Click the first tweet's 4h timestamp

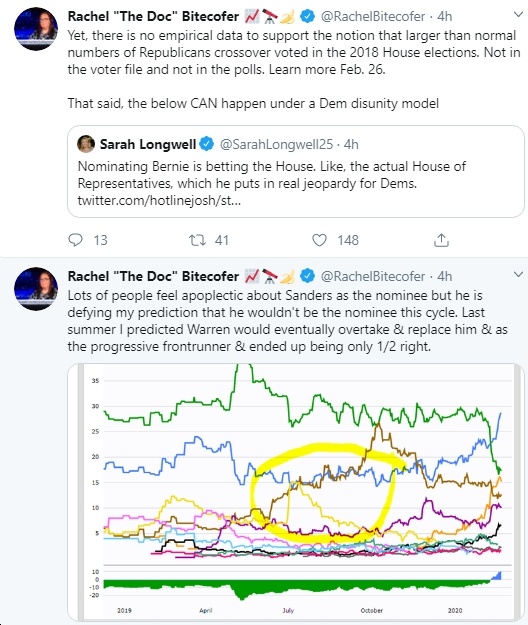tap(445, 16)
